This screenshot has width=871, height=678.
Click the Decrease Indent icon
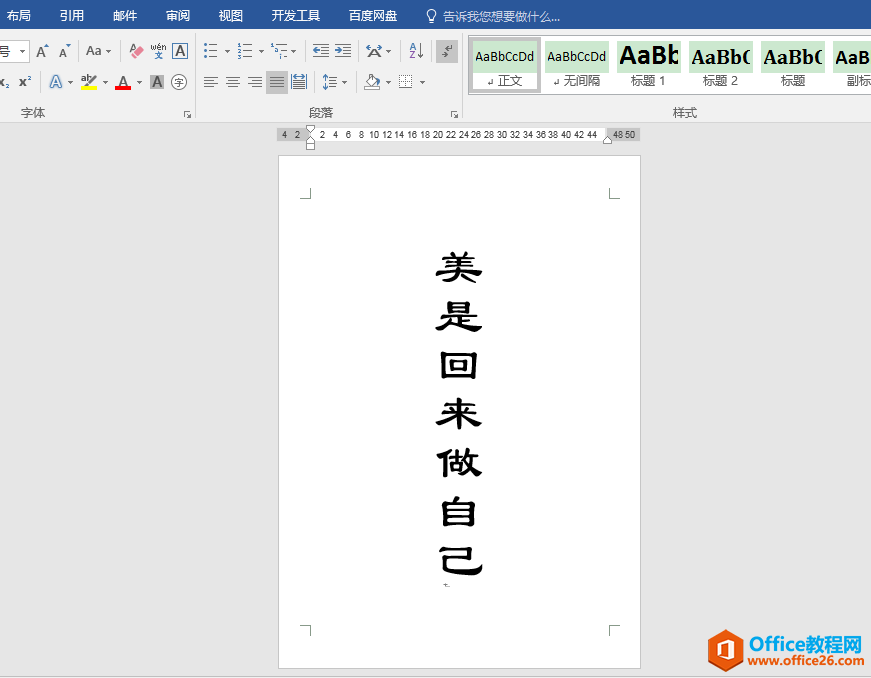click(x=321, y=51)
